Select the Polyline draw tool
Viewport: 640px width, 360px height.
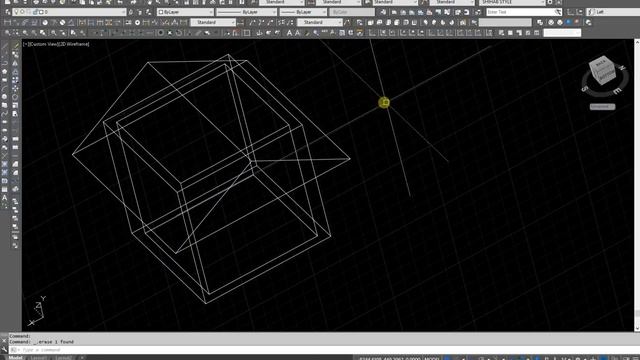tap(4, 63)
